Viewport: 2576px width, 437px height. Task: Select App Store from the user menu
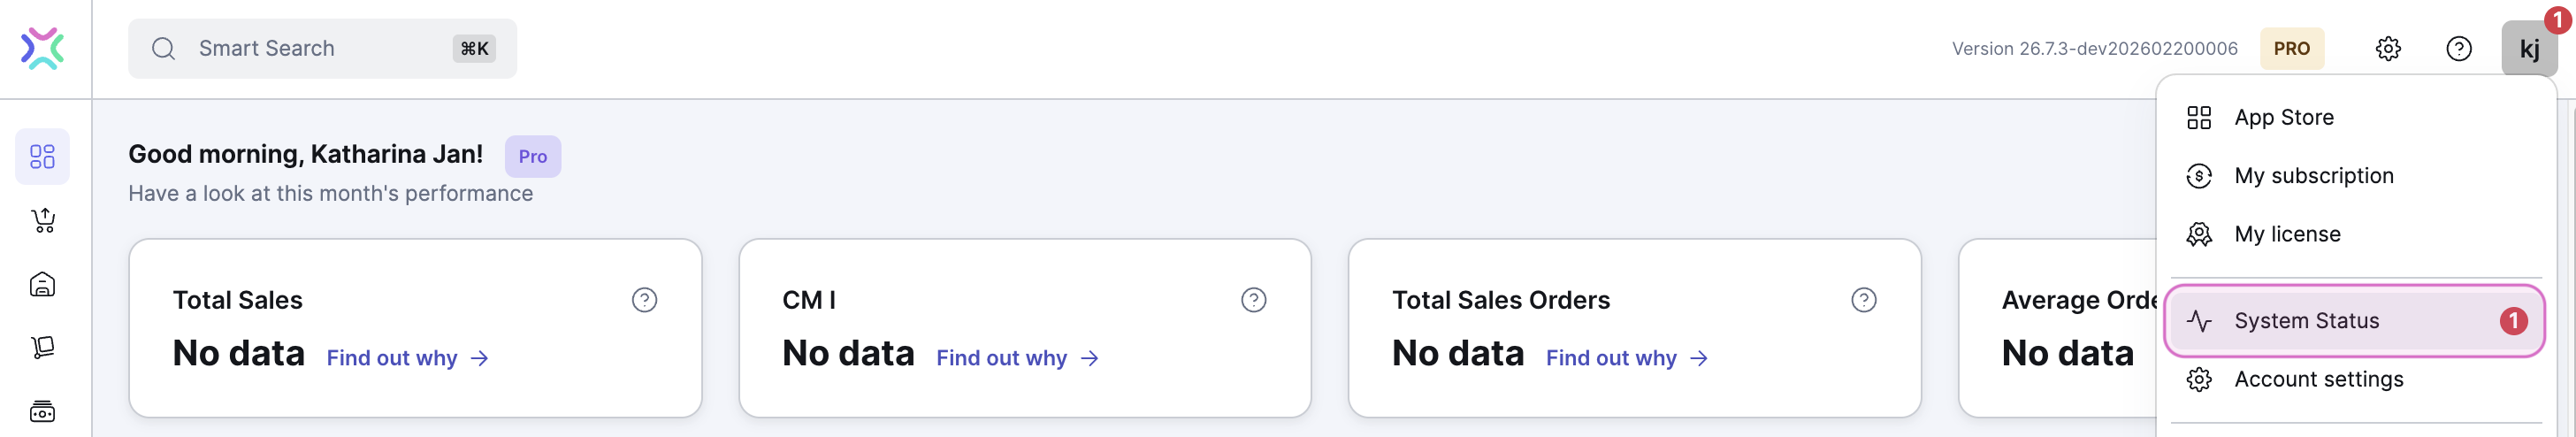point(2356,118)
